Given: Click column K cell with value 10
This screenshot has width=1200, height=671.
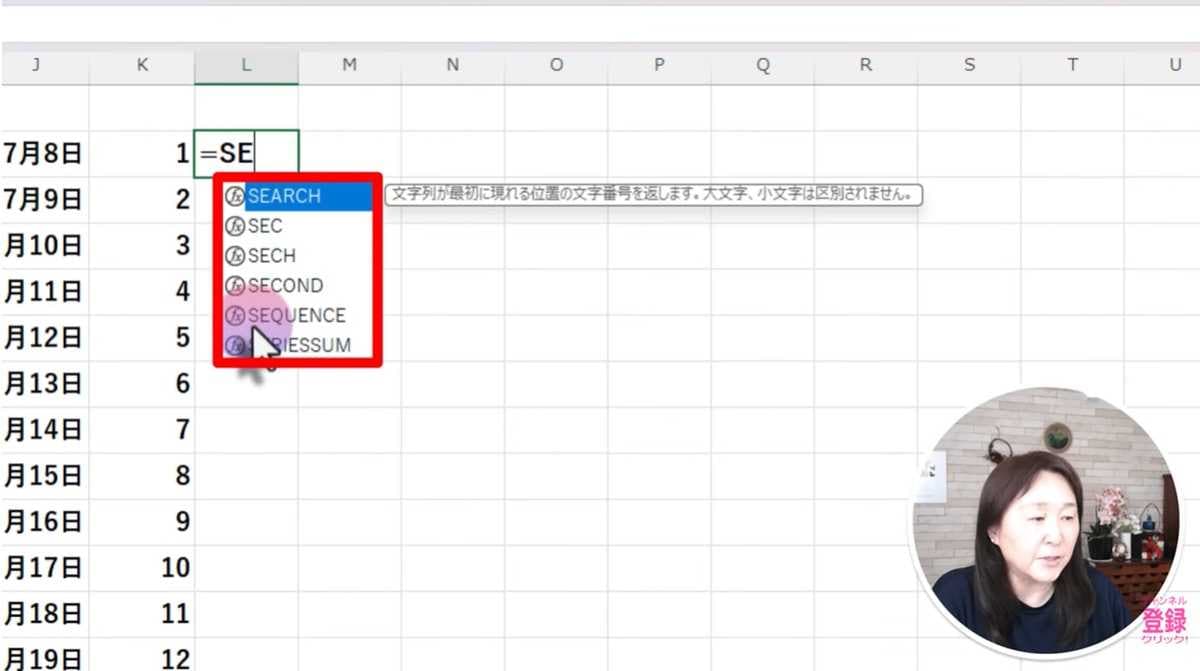Looking at the screenshot, I should coord(142,568).
